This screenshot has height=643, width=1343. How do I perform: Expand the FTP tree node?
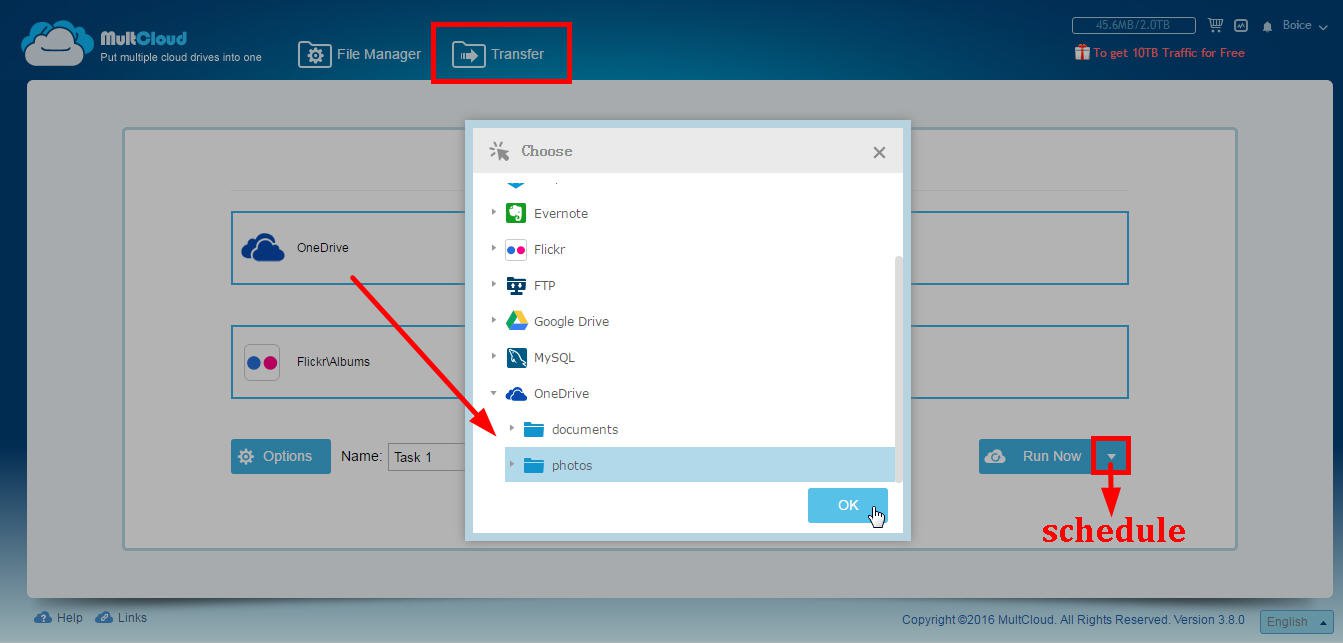click(x=494, y=285)
